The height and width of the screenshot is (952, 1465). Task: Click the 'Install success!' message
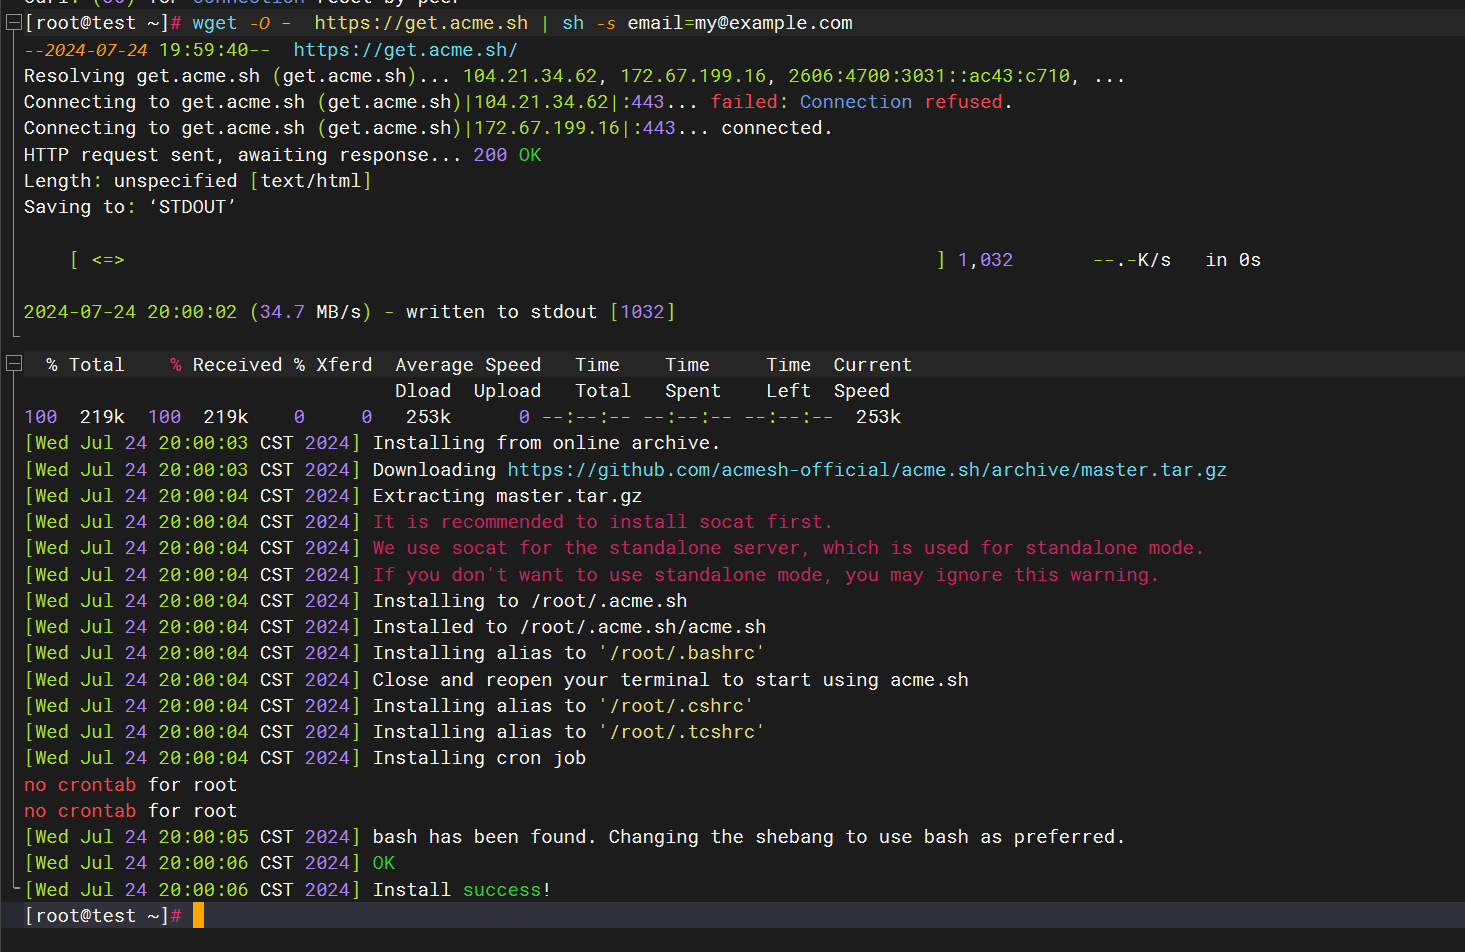coord(462,890)
